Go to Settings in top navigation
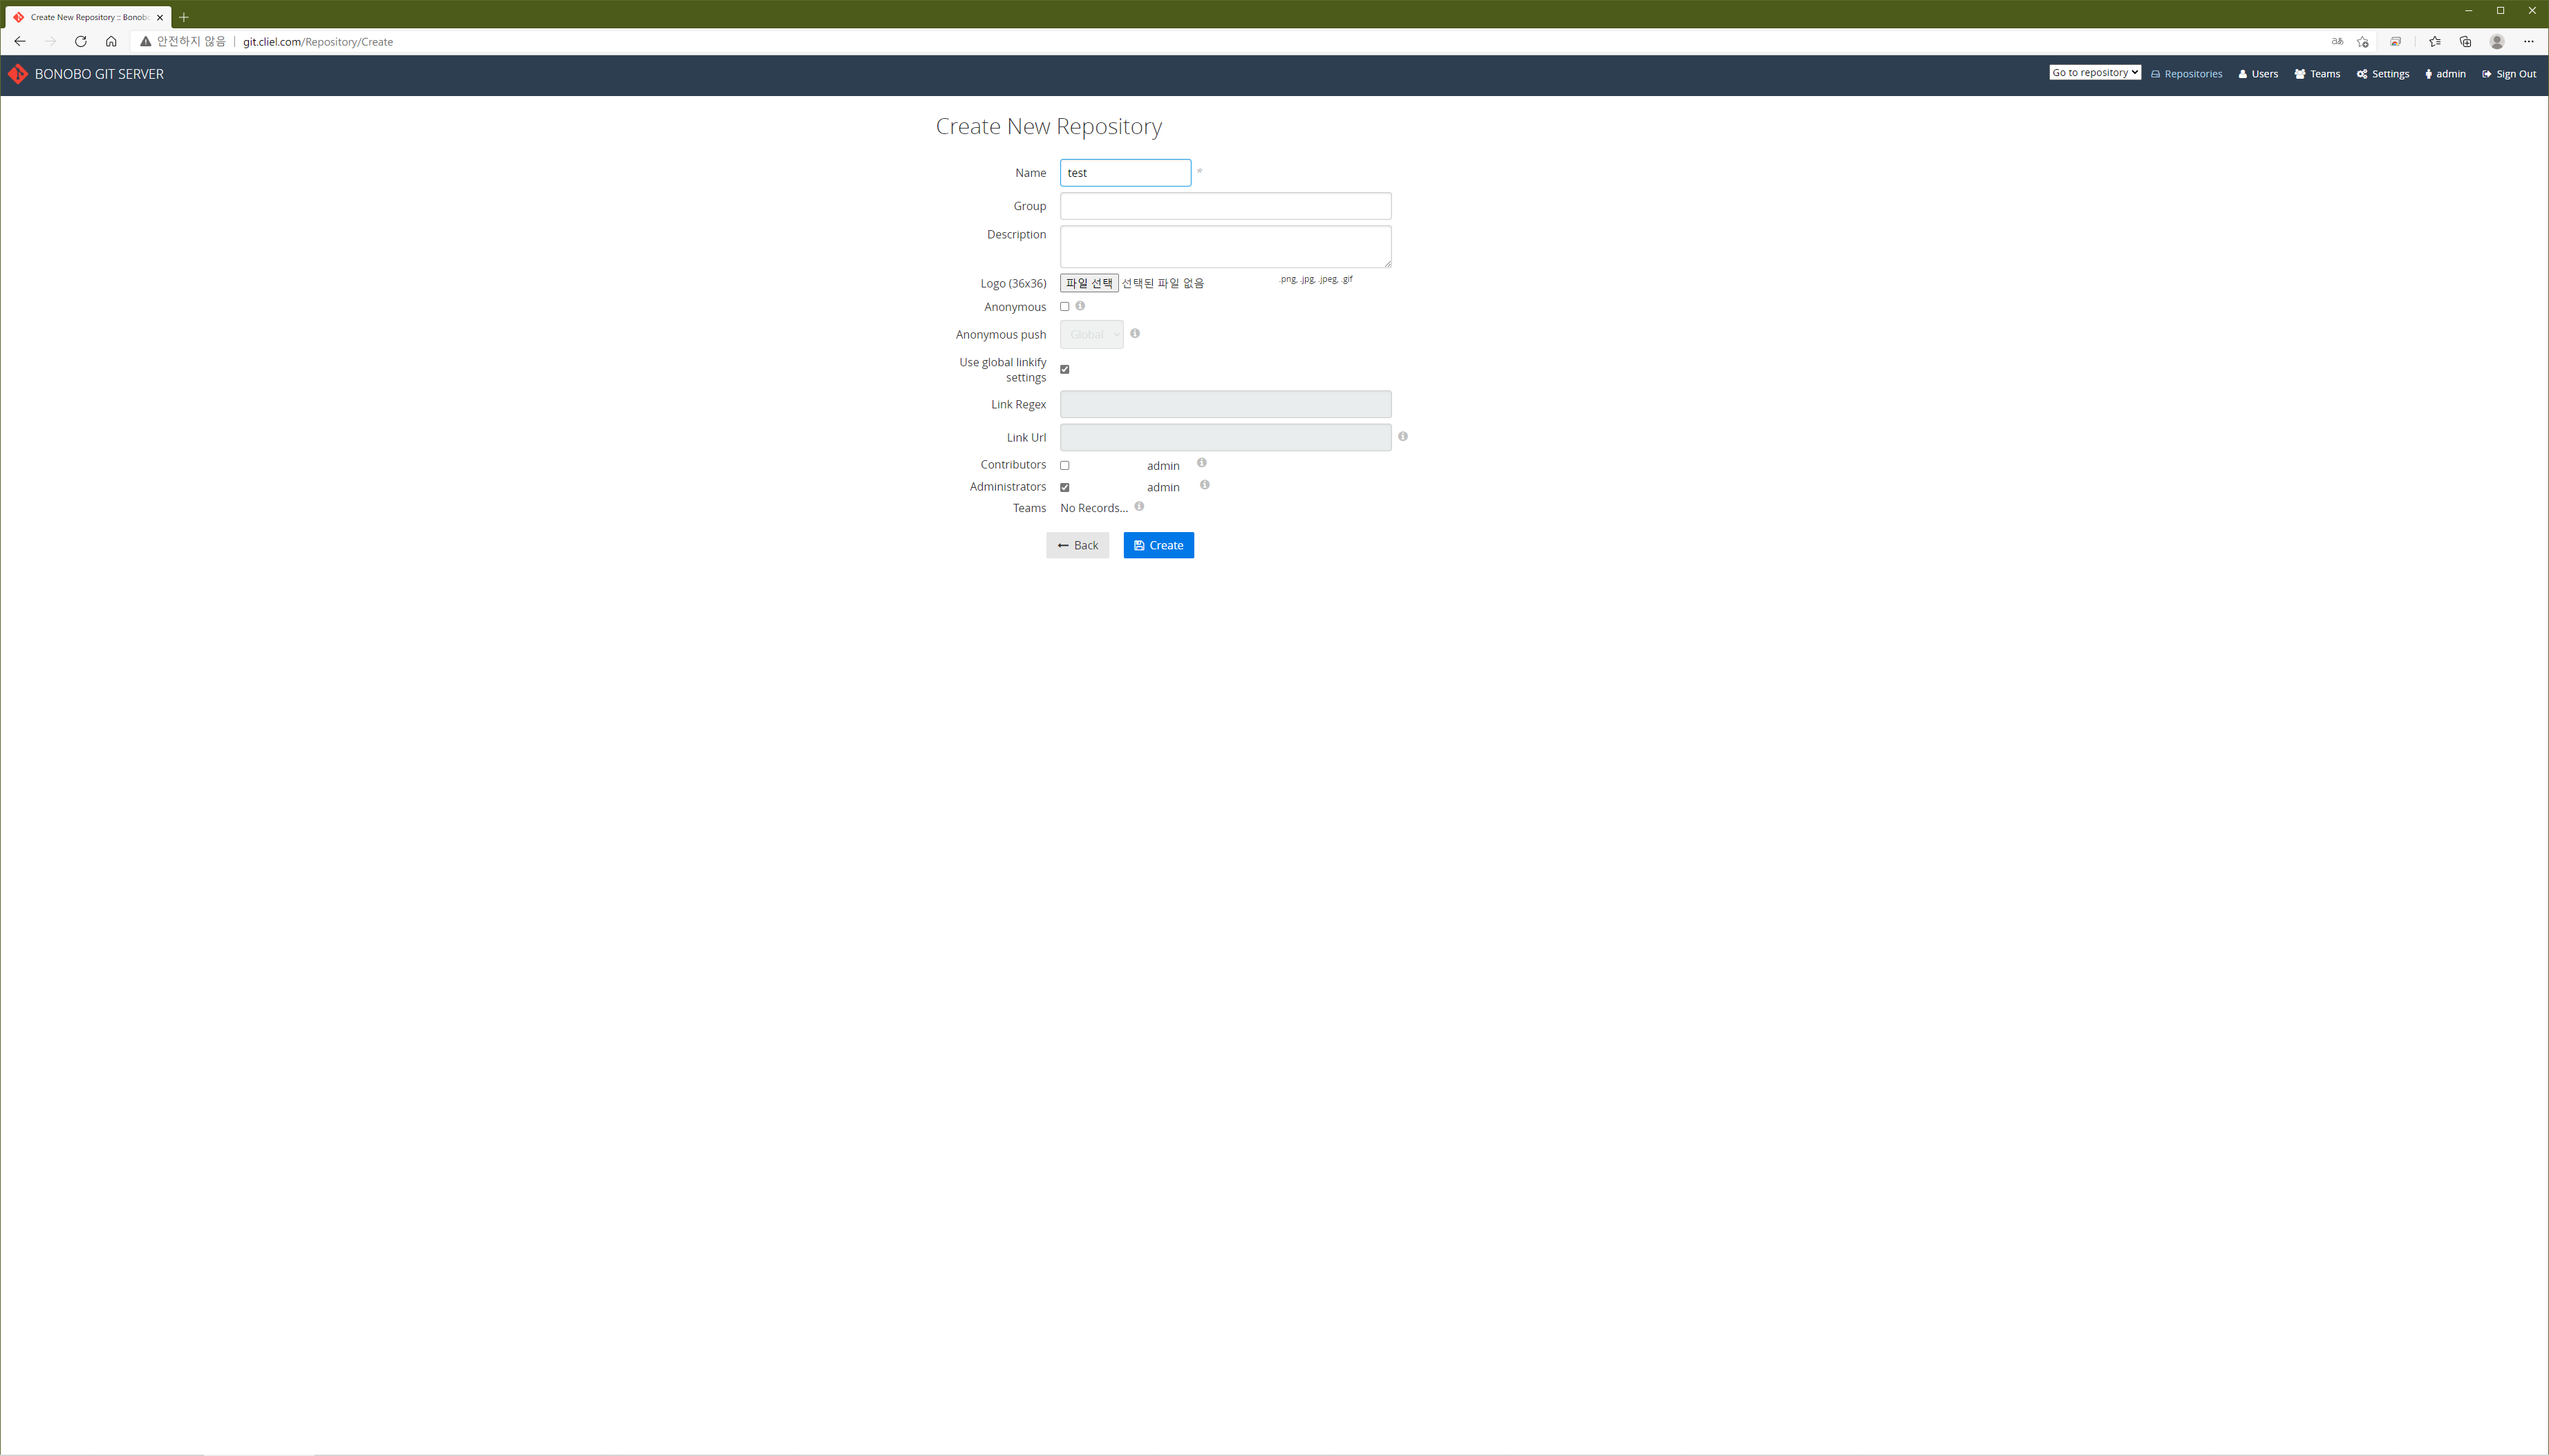This screenshot has height=1456, width=2549. click(x=2383, y=74)
